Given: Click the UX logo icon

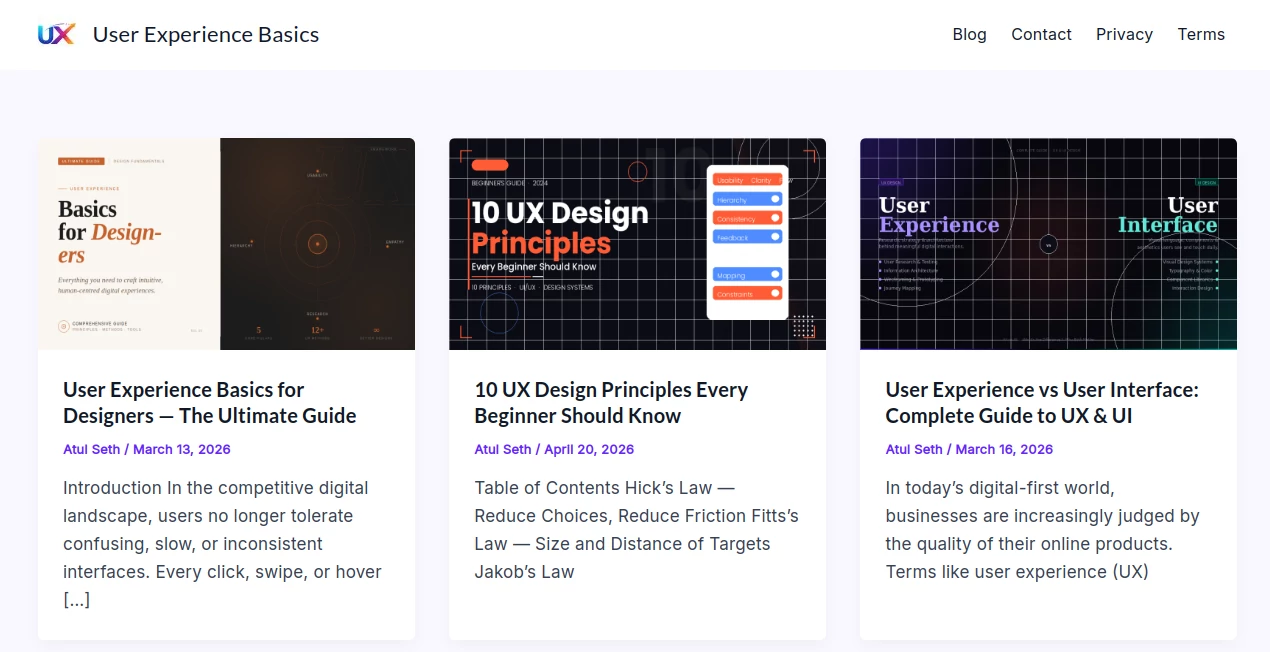Looking at the screenshot, I should [x=57, y=34].
